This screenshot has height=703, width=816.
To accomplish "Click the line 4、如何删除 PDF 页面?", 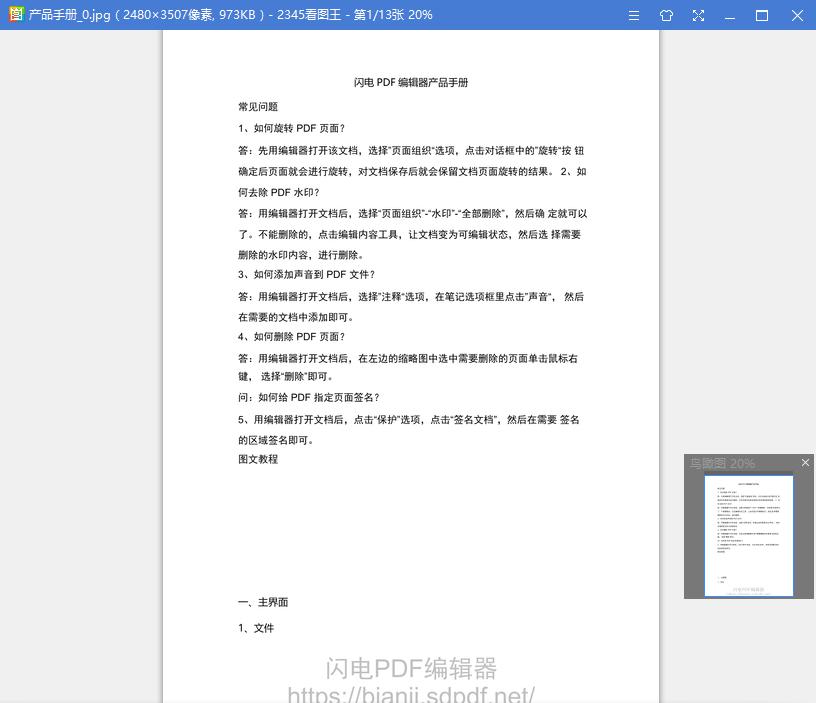I will click(x=291, y=337).
